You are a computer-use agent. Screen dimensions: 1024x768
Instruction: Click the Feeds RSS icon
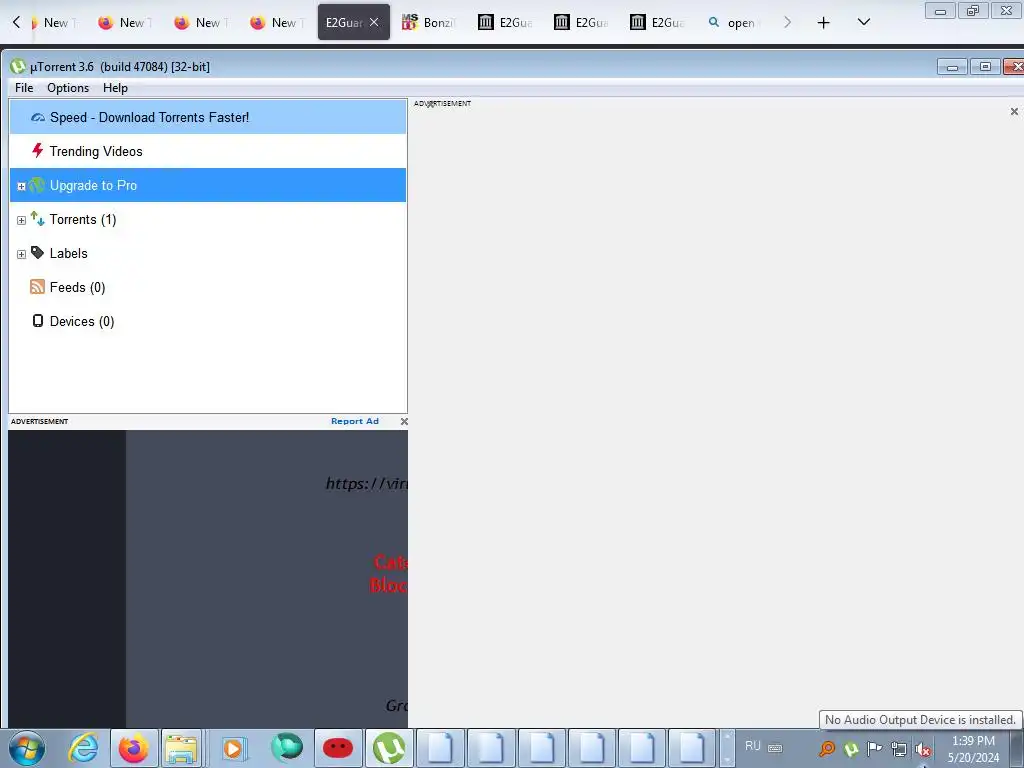pyautogui.click(x=37, y=287)
